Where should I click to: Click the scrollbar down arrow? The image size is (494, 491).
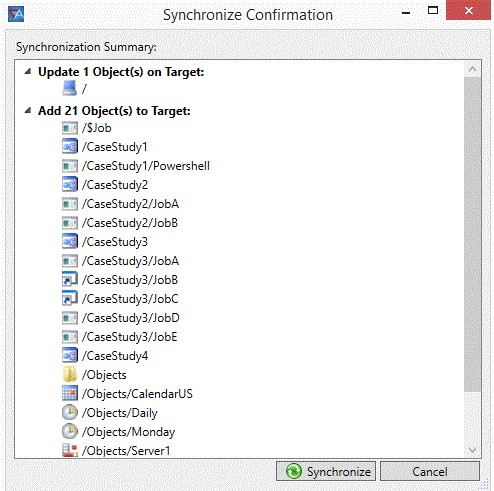pyautogui.click(x=472, y=450)
